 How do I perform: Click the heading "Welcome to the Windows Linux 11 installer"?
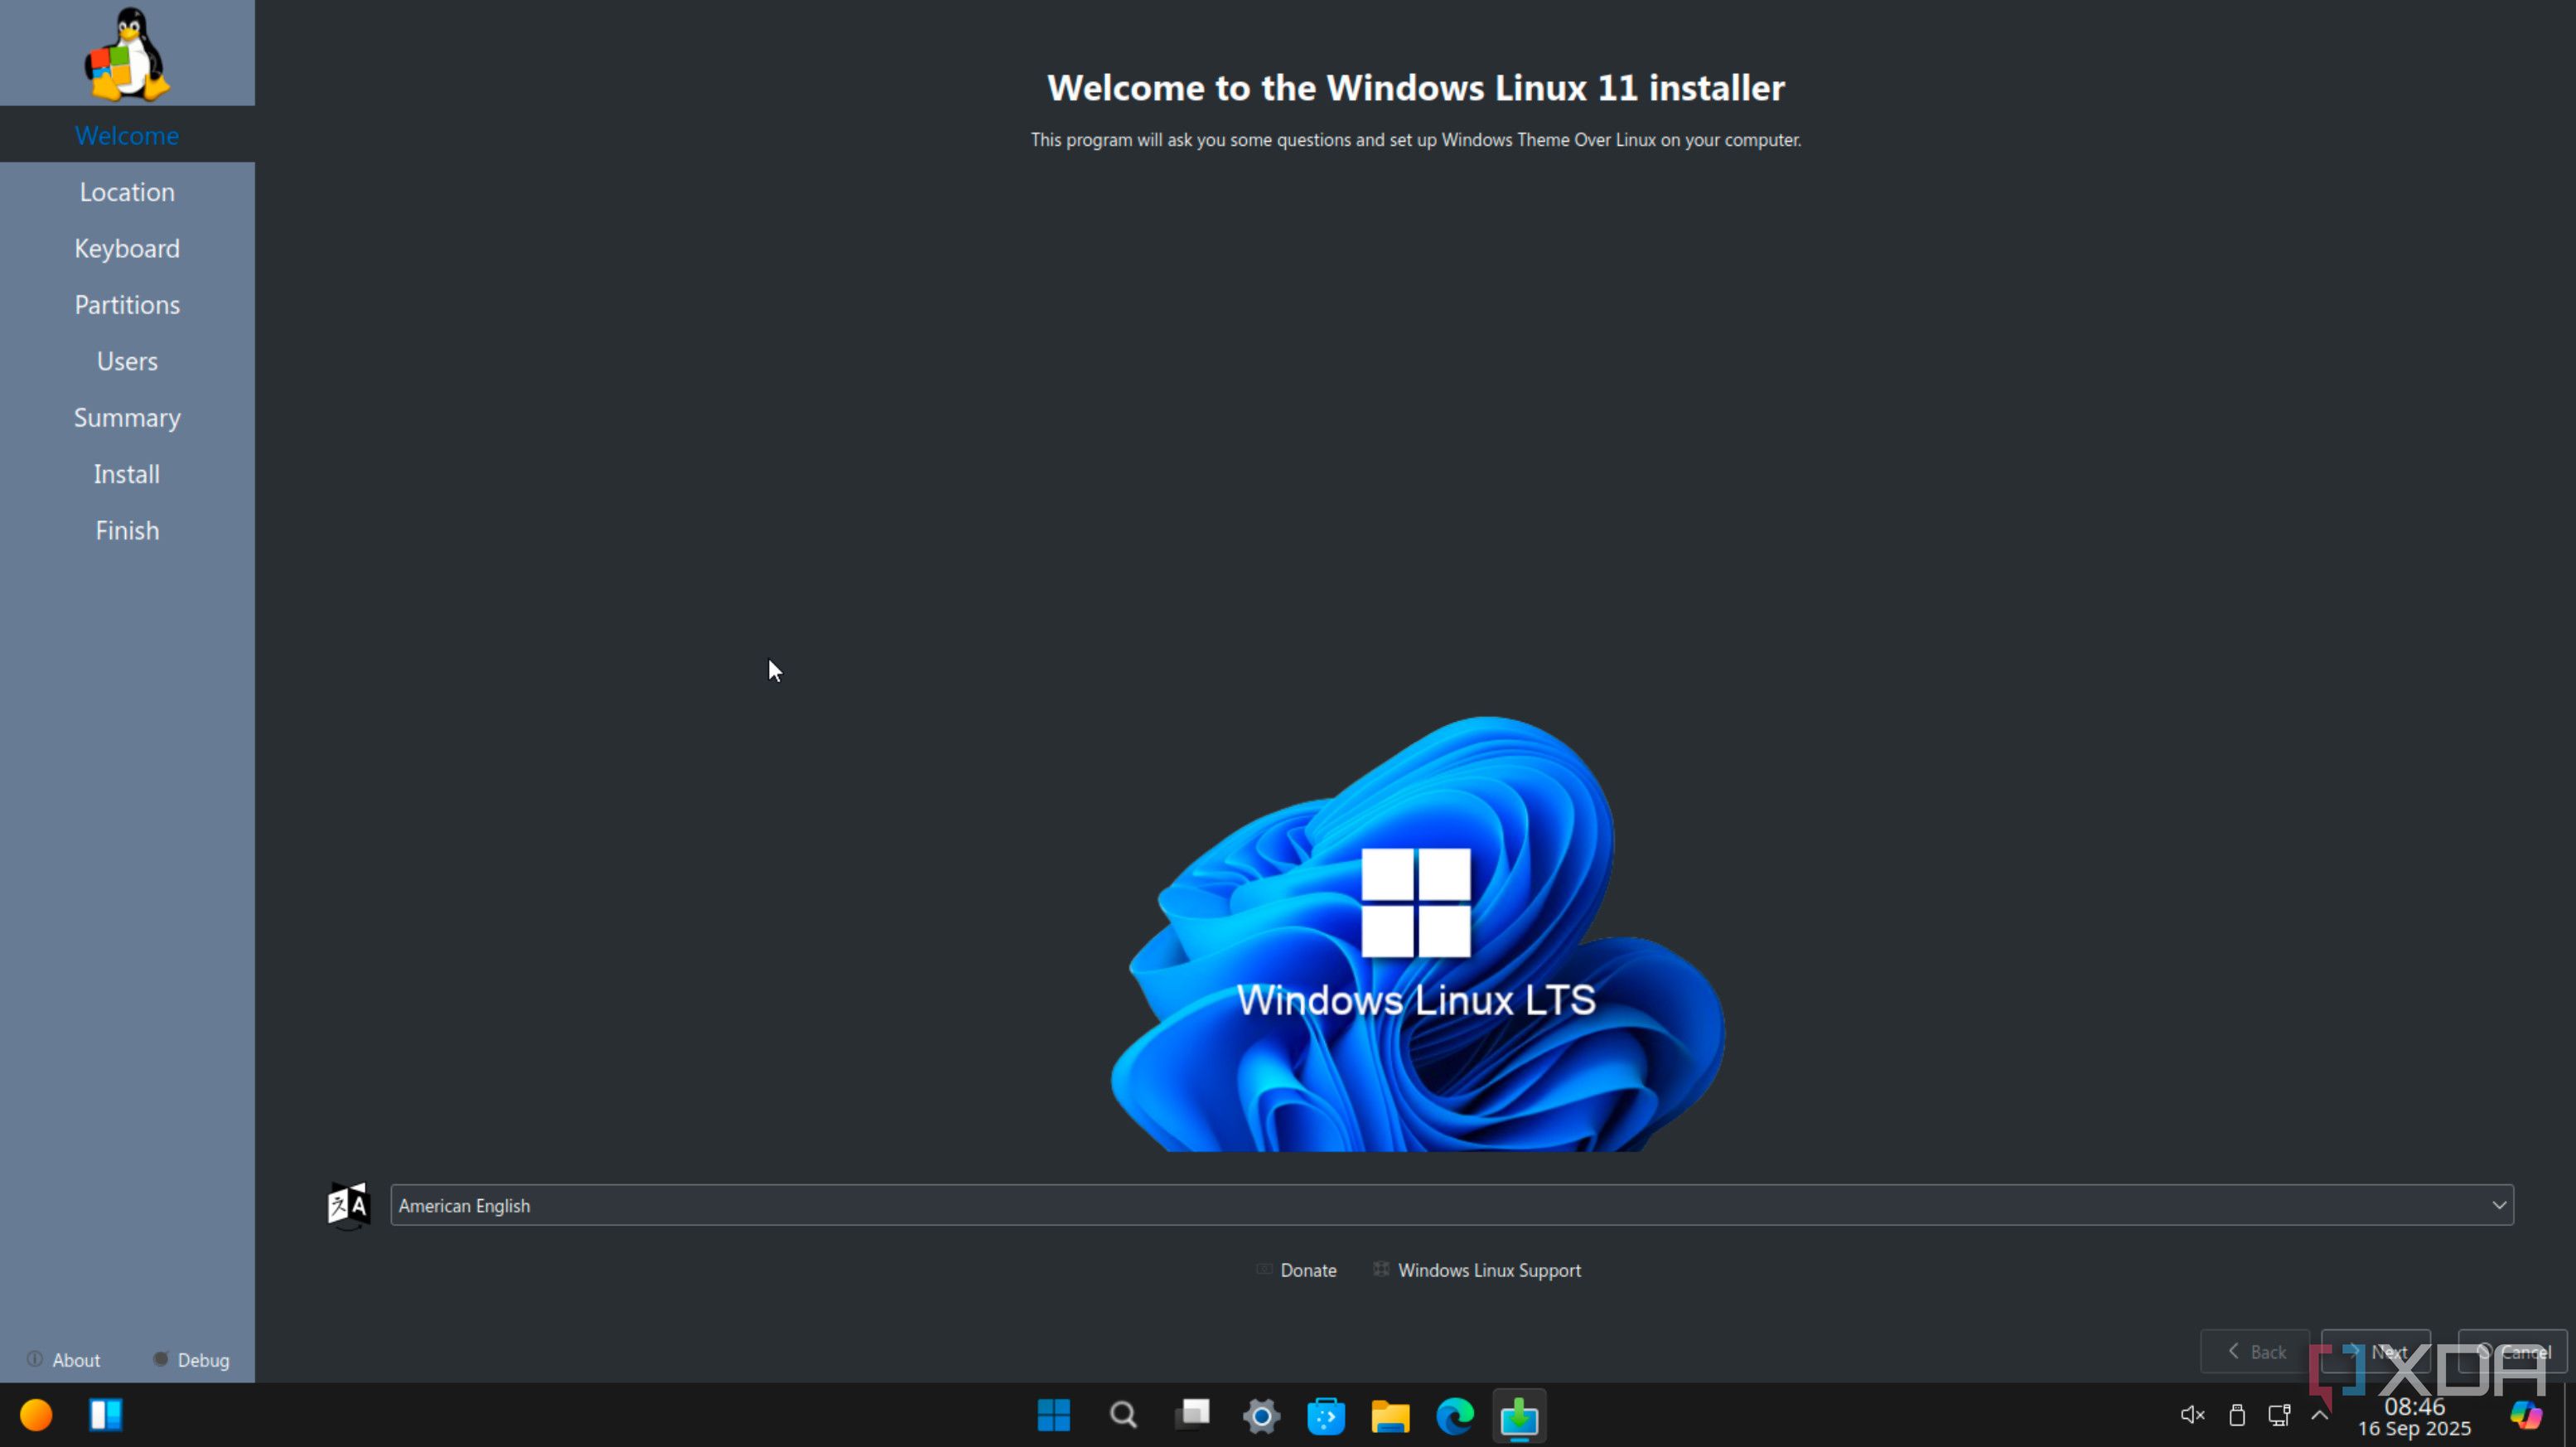[1416, 88]
